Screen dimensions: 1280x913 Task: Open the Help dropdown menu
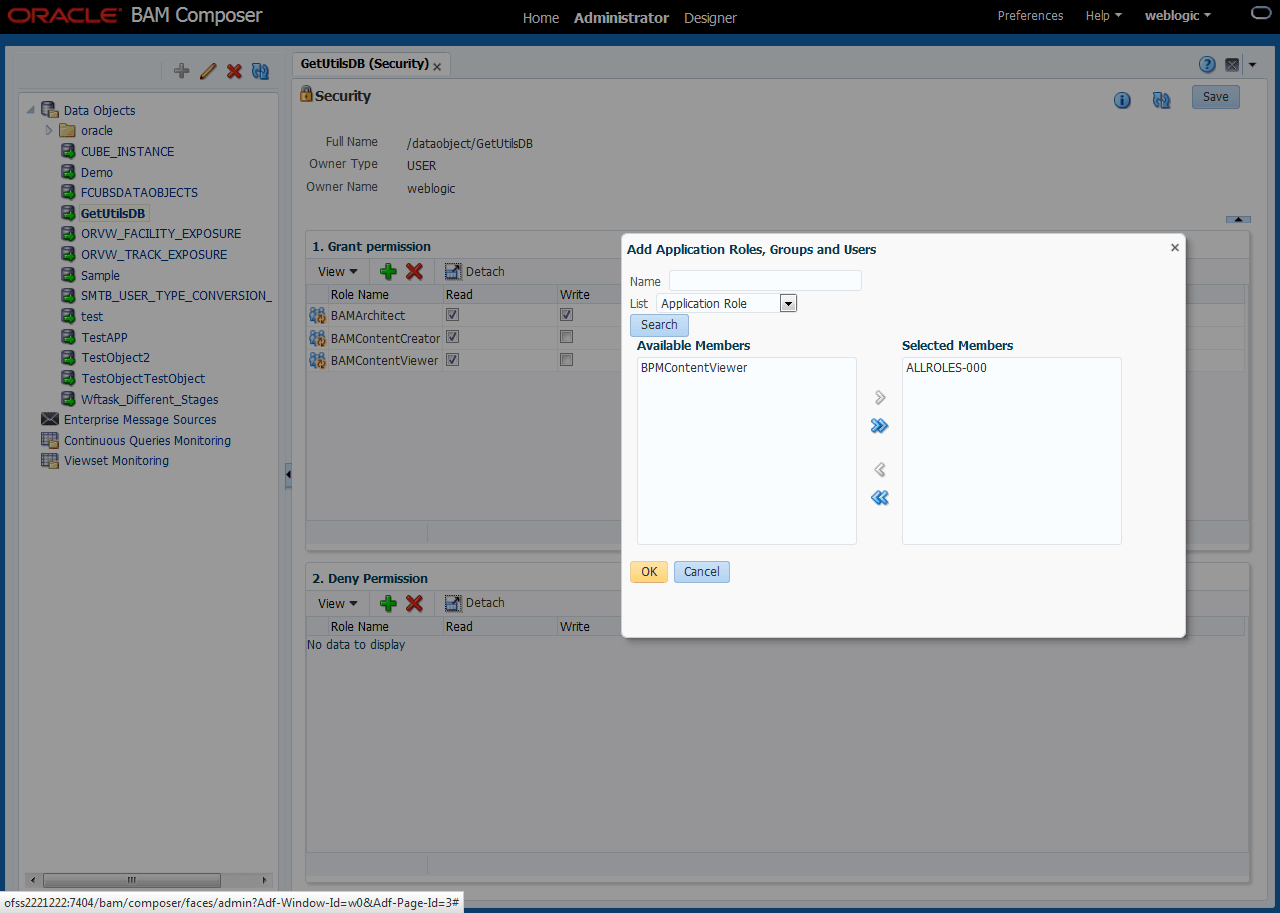tap(1104, 16)
